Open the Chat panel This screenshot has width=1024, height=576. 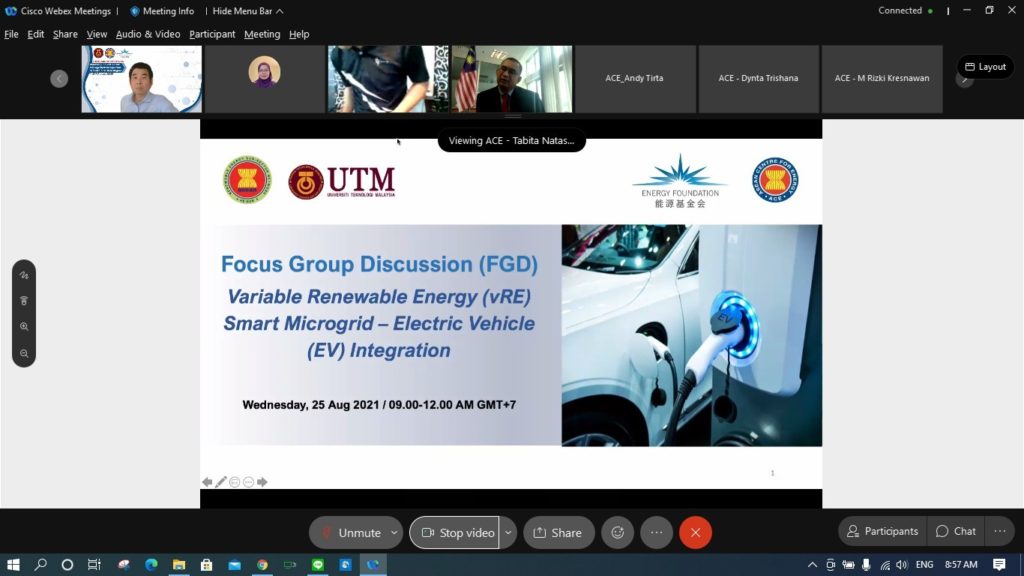pyautogui.click(x=955, y=532)
